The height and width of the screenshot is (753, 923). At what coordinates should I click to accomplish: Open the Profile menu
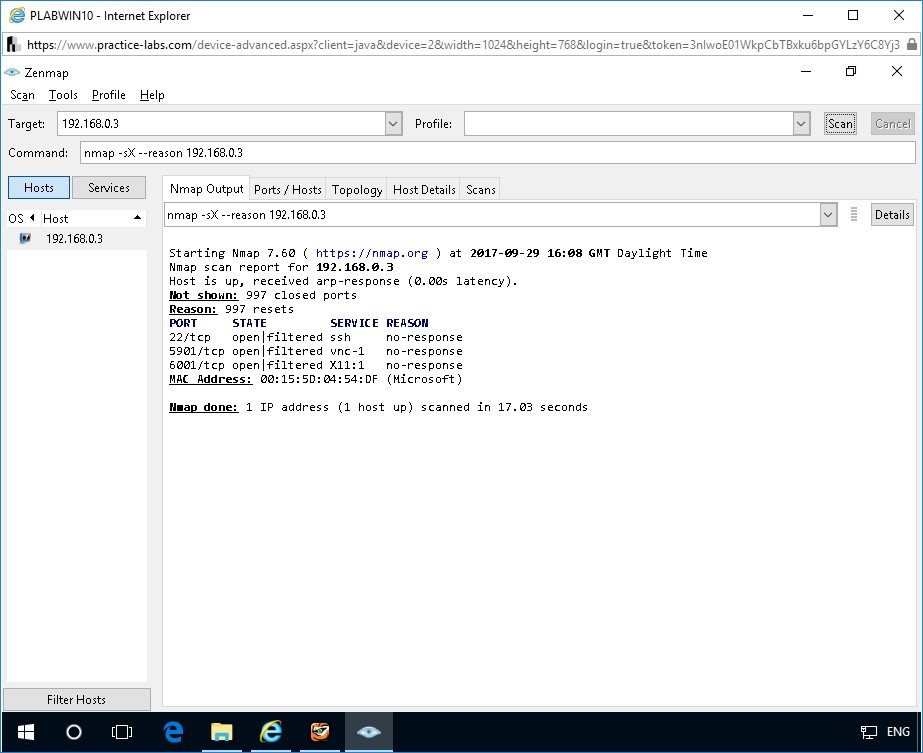pyautogui.click(x=108, y=95)
